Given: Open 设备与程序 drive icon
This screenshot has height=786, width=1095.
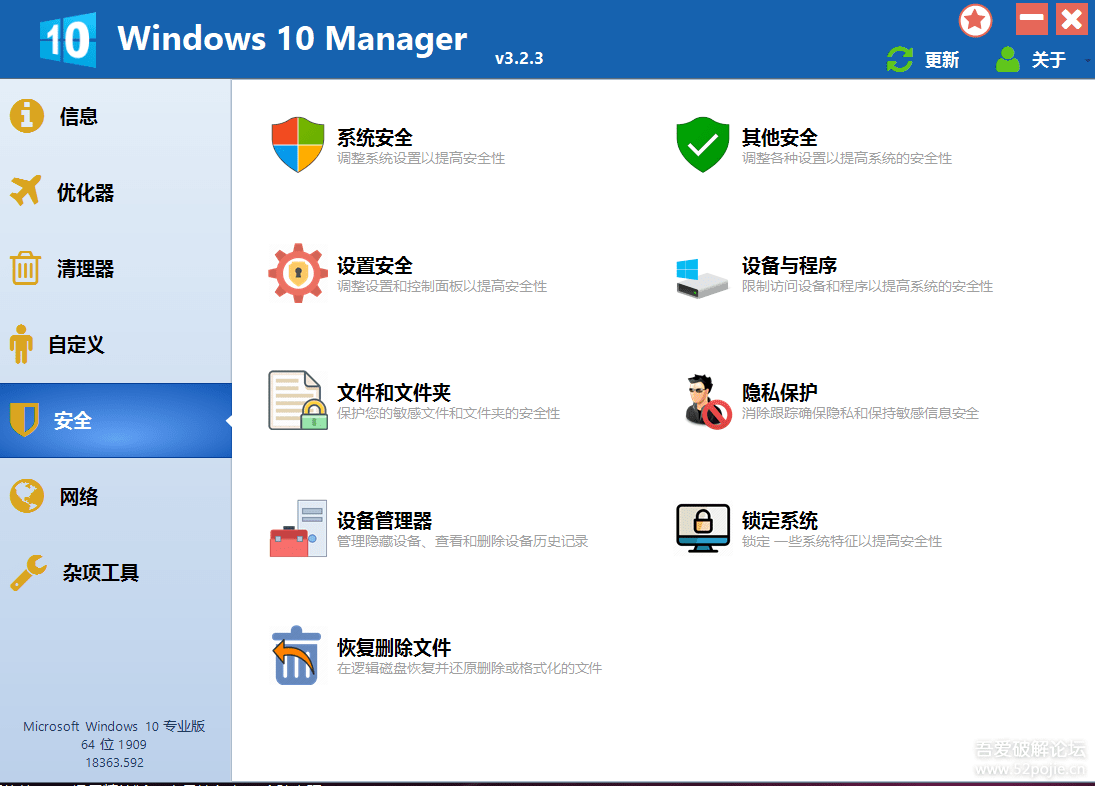Looking at the screenshot, I should (702, 278).
